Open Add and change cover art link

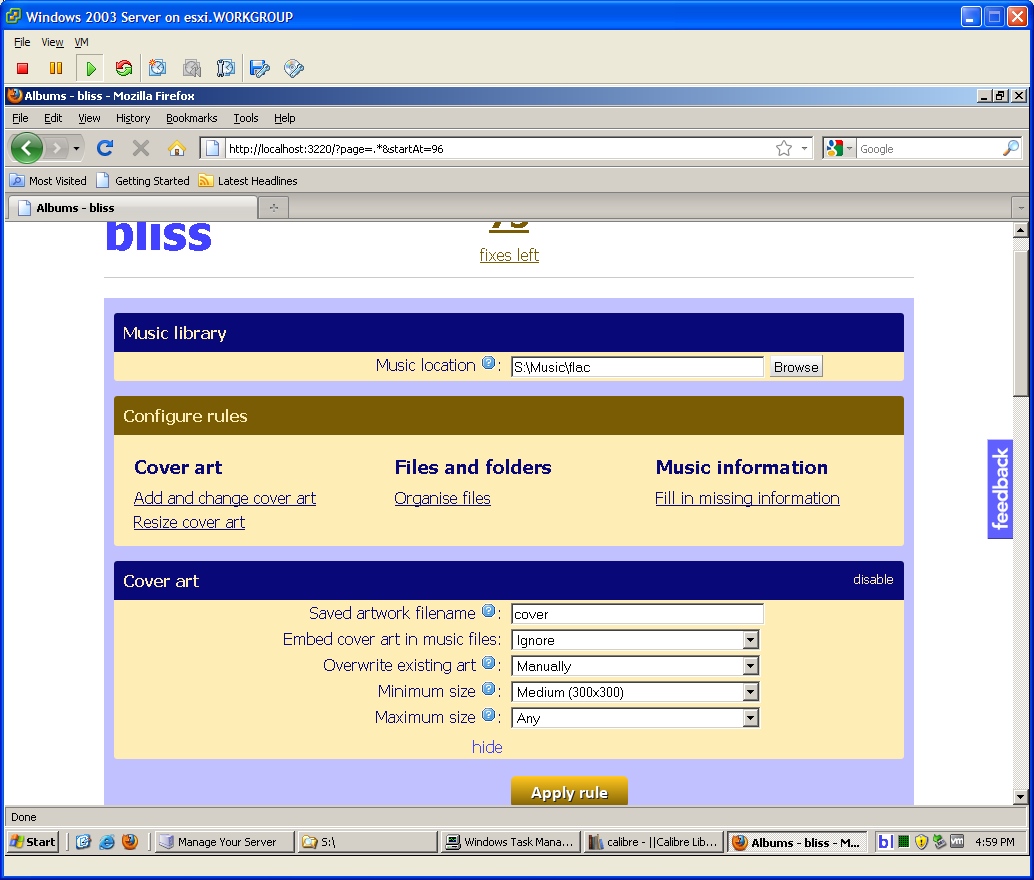click(224, 498)
